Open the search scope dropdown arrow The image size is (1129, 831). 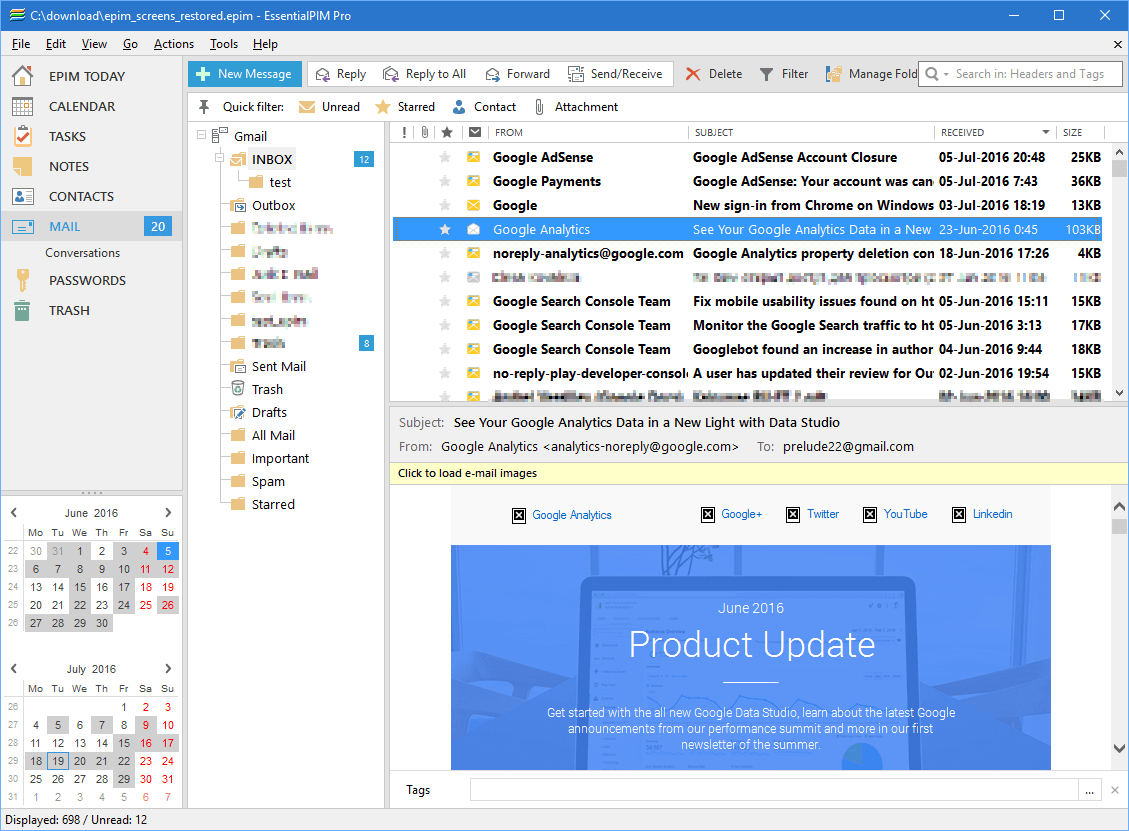tap(946, 74)
